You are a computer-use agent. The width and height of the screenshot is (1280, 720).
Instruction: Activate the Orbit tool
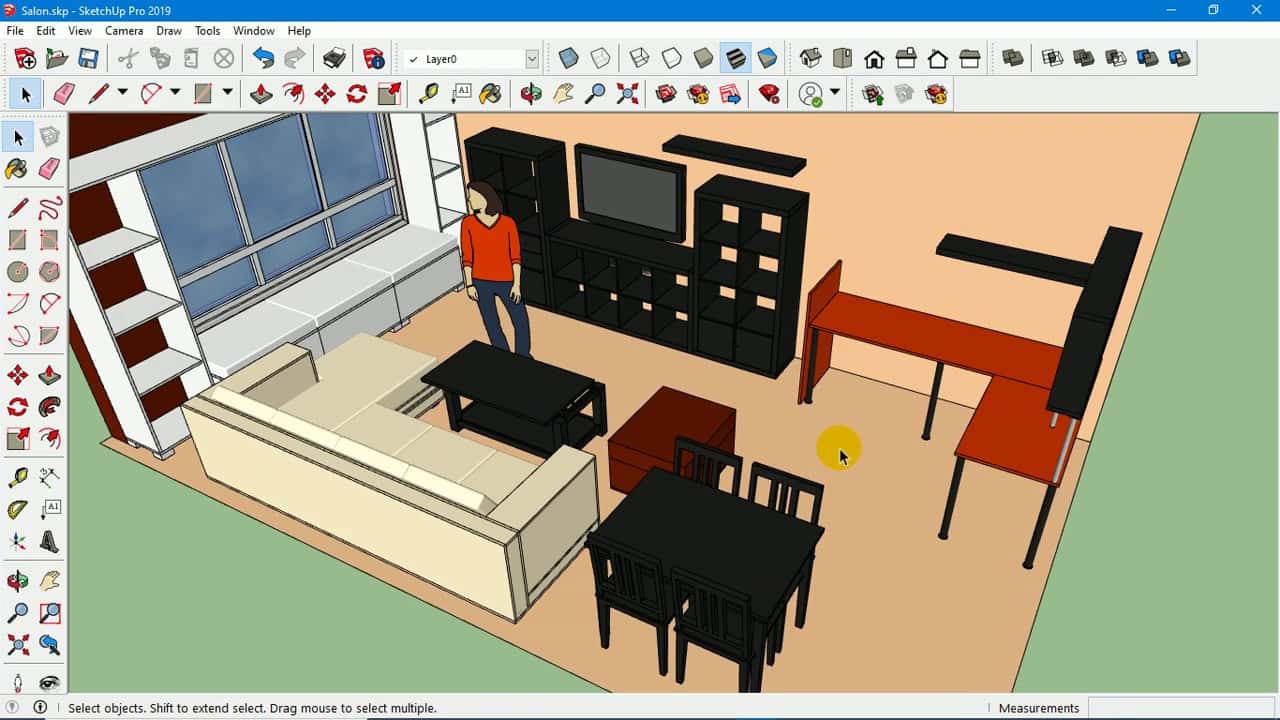pos(529,93)
